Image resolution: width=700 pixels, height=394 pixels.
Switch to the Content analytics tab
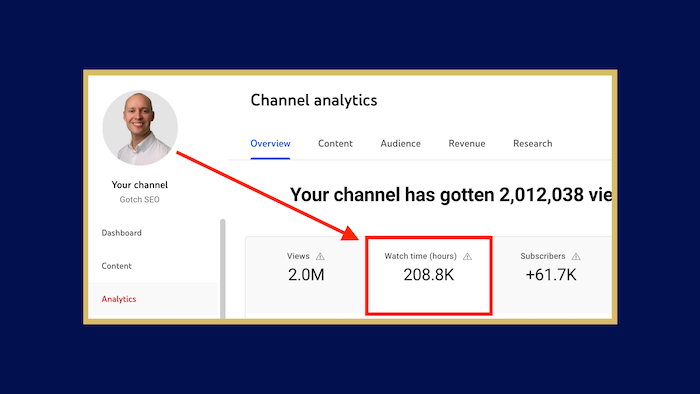tap(335, 143)
